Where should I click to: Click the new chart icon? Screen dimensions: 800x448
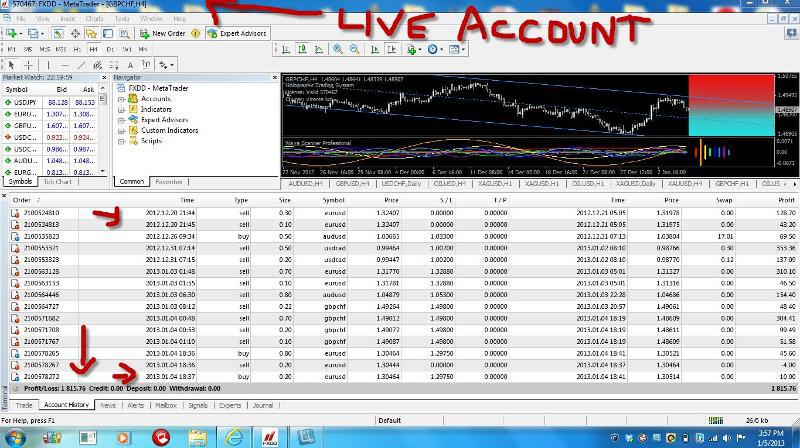(12, 33)
